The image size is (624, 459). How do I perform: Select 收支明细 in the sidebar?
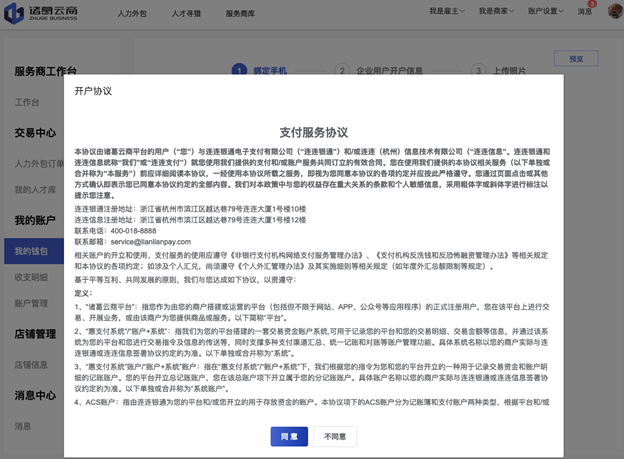31,277
